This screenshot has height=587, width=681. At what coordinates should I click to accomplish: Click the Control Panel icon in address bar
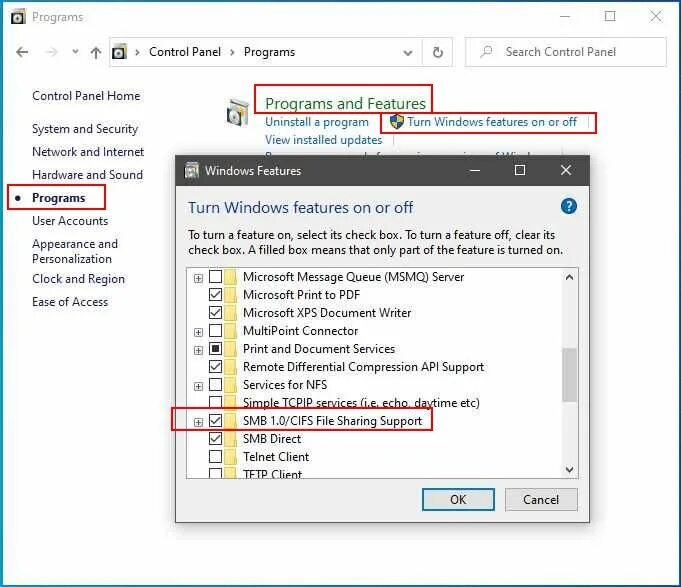click(x=119, y=52)
